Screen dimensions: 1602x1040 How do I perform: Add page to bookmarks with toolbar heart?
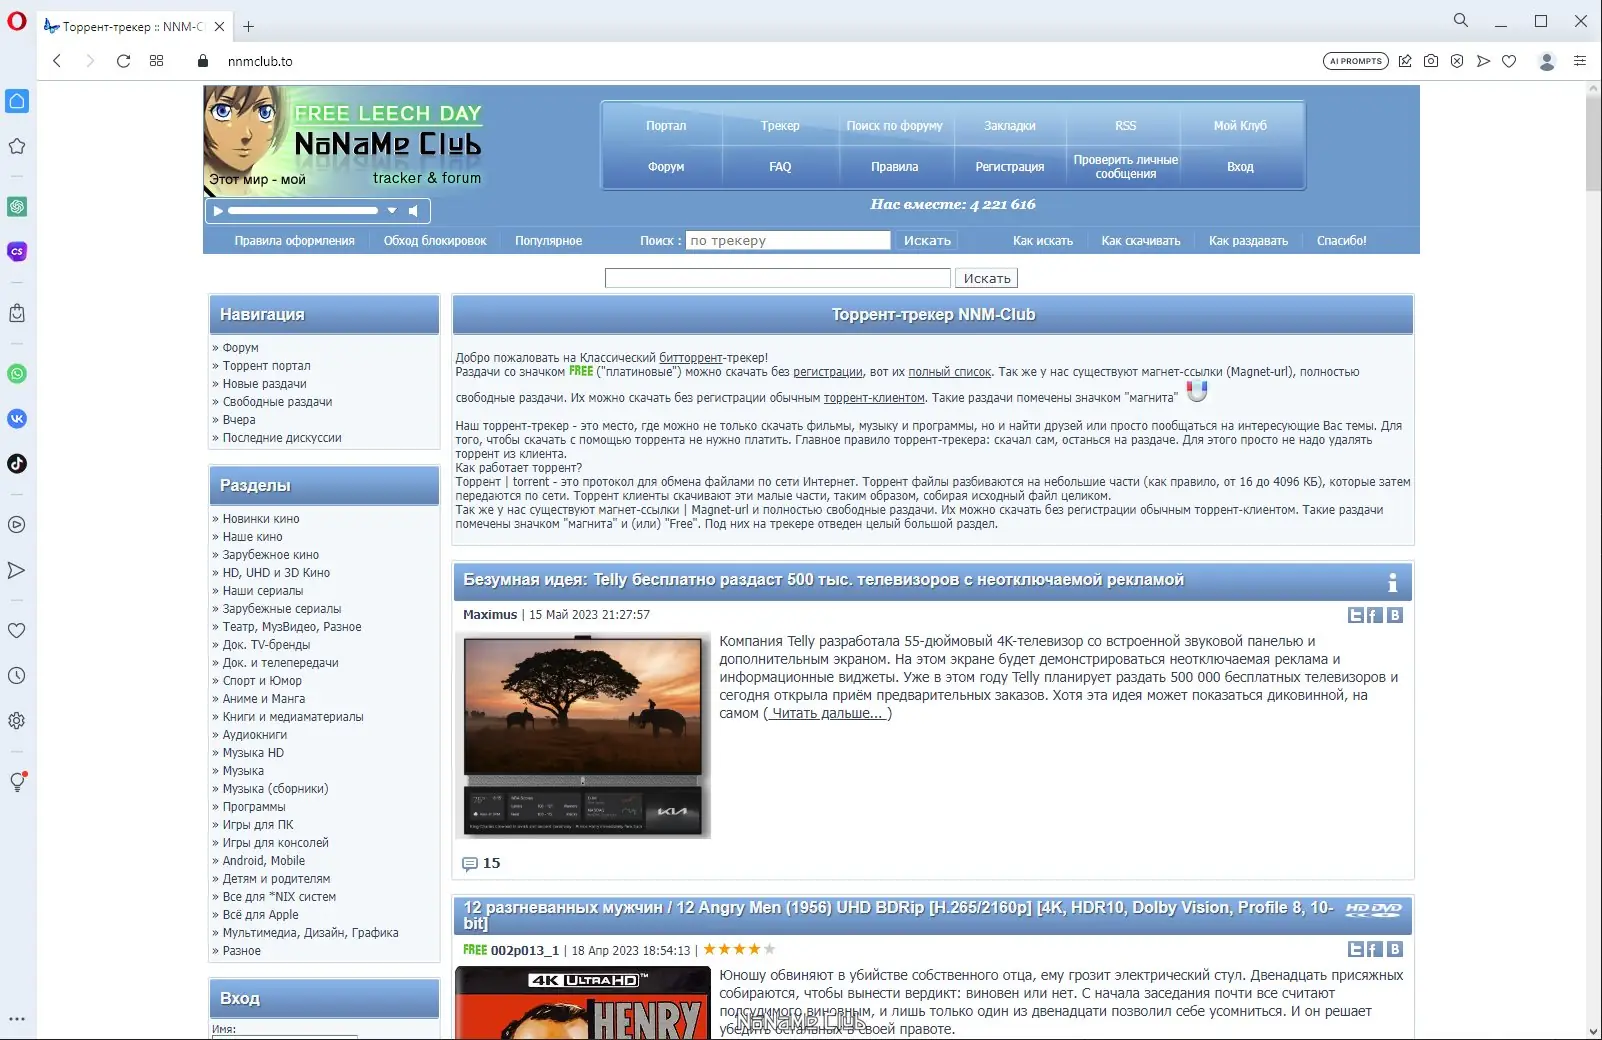(1509, 61)
